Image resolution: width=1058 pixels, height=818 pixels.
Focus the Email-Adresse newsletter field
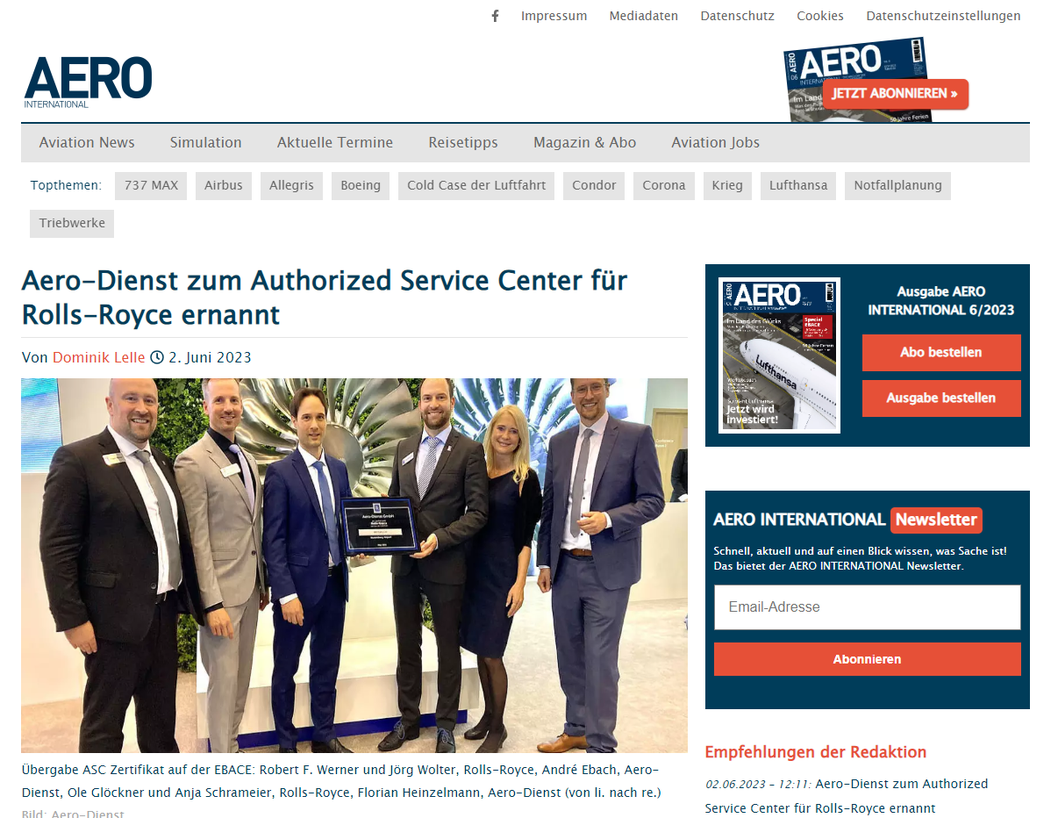point(867,607)
